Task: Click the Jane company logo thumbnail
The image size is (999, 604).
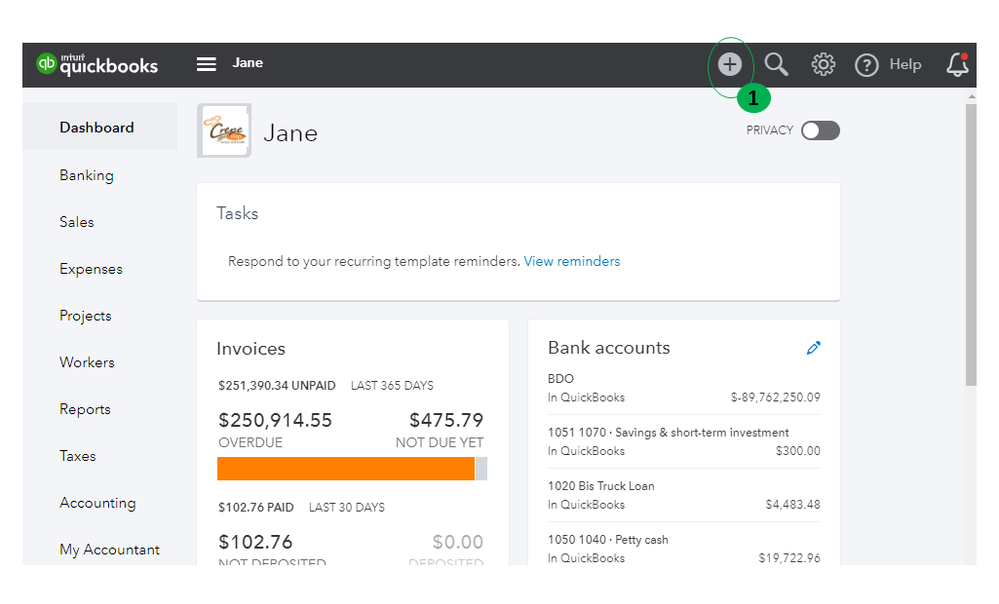Action: (x=224, y=131)
